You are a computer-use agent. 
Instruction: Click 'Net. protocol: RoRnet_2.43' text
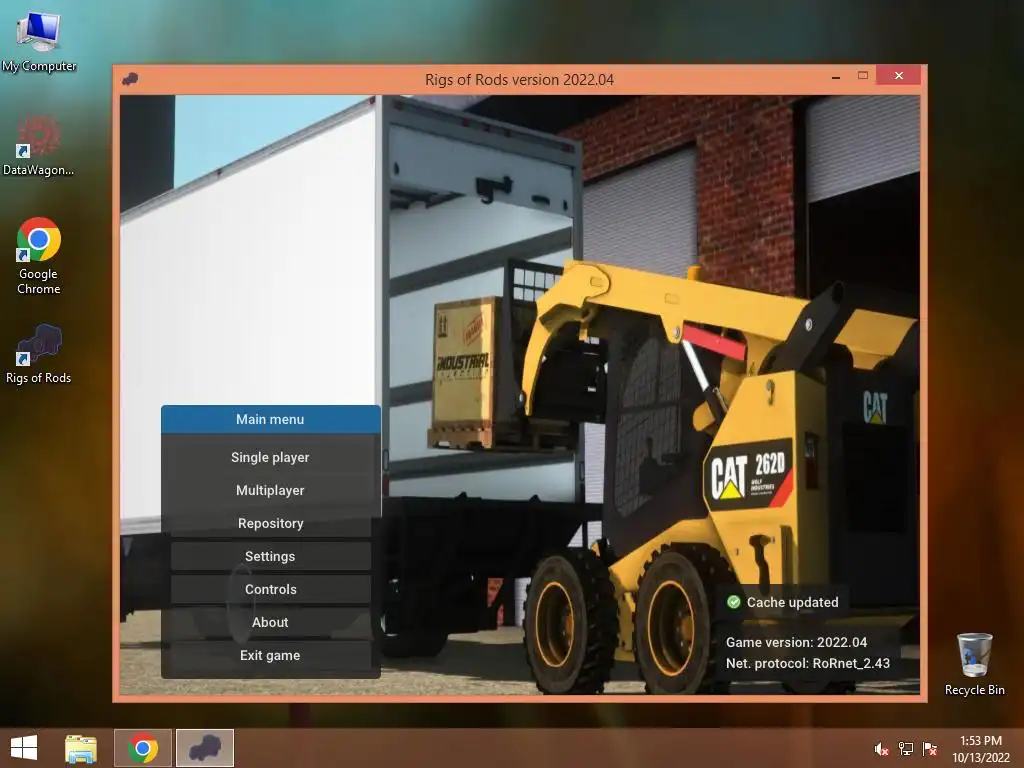click(x=808, y=663)
